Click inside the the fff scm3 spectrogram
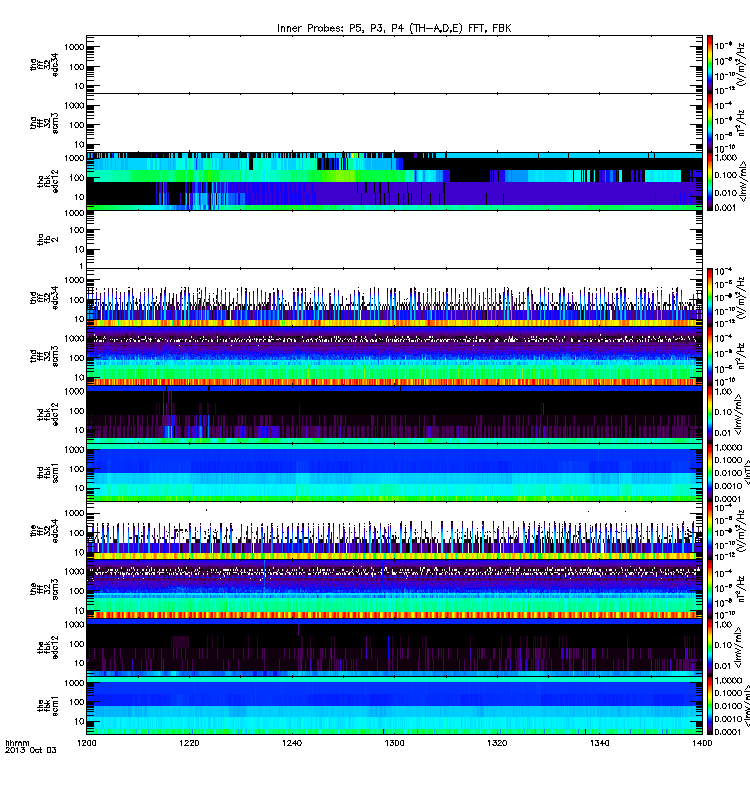Viewport: 750px width, 800px height. coord(394,589)
